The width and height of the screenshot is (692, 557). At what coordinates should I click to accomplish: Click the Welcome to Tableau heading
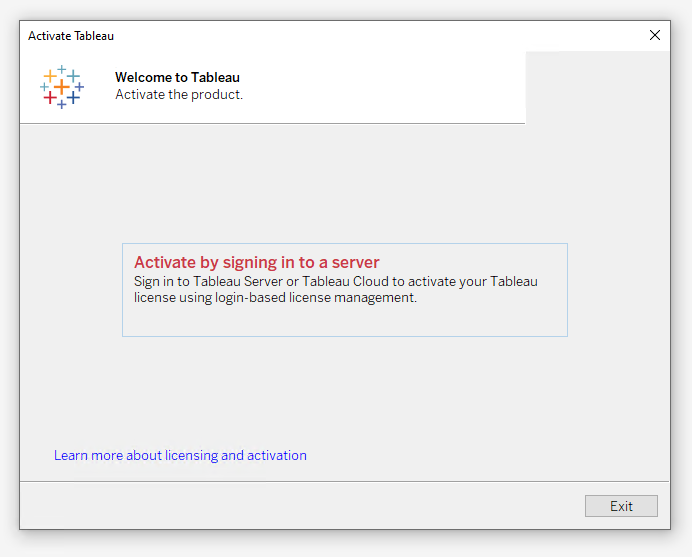click(177, 77)
